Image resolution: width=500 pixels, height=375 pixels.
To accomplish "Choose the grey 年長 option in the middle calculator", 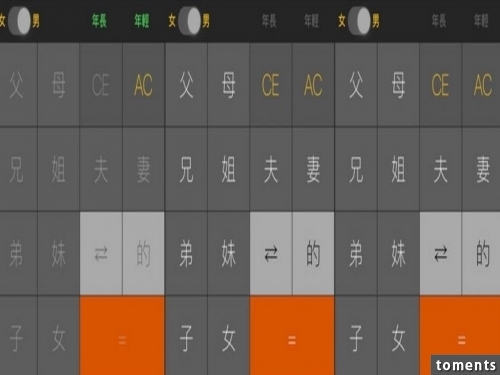I will coord(269,21).
